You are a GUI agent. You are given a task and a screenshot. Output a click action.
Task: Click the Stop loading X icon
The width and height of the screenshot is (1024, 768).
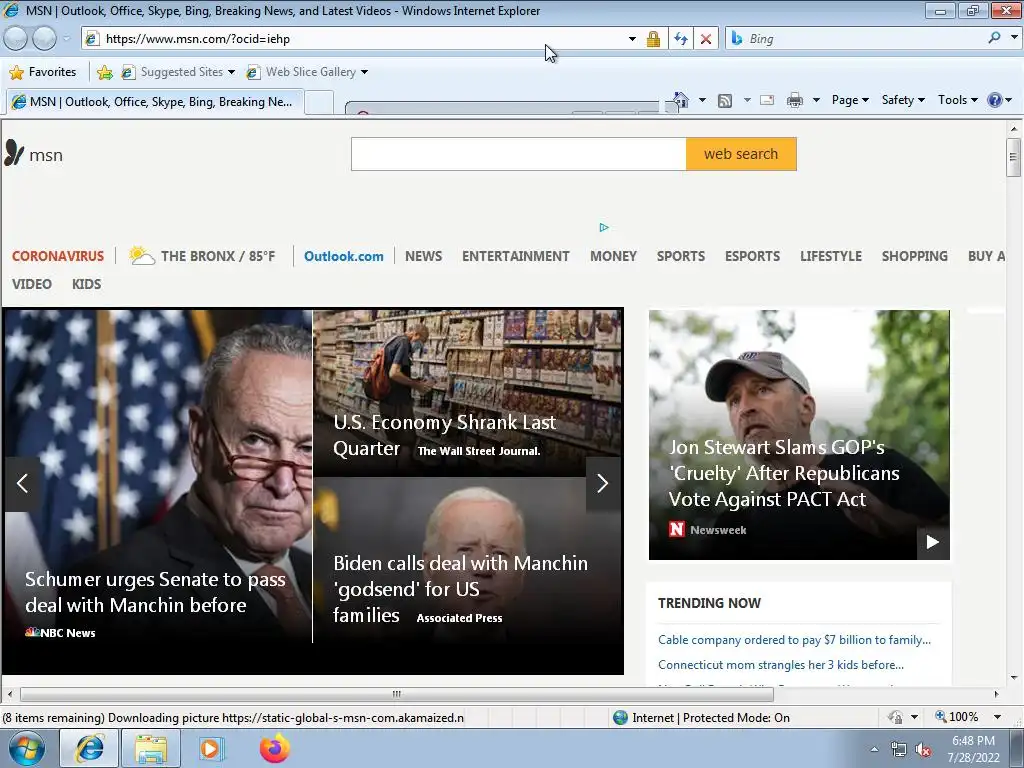[x=706, y=39]
